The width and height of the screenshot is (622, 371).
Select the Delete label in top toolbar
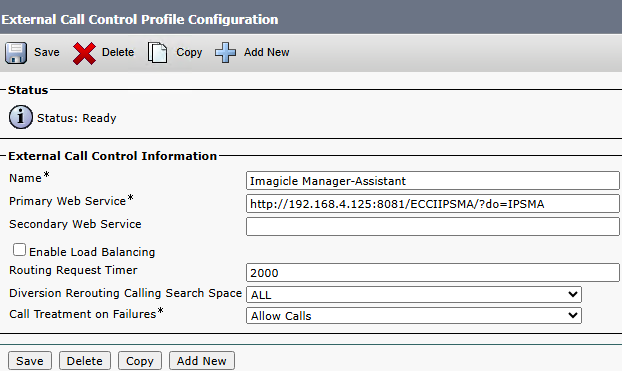coord(118,52)
